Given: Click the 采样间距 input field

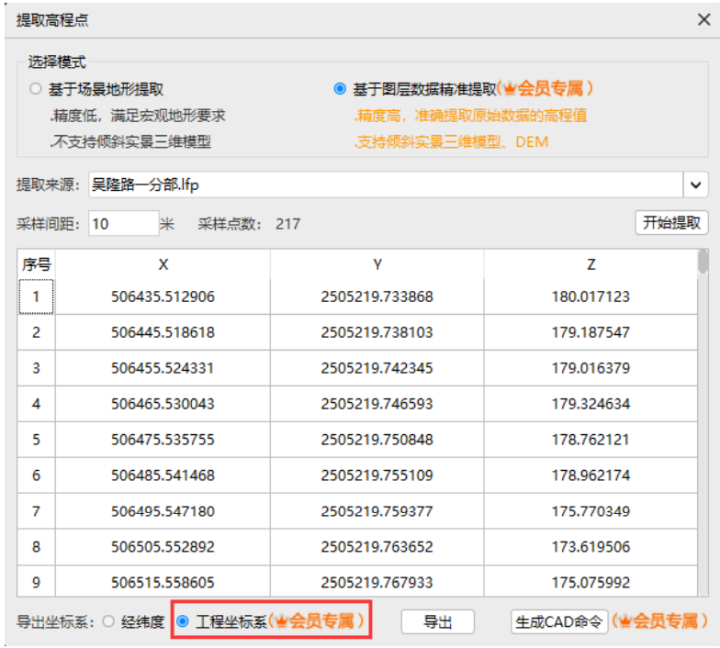Looking at the screenshot, I should (124, 224).
